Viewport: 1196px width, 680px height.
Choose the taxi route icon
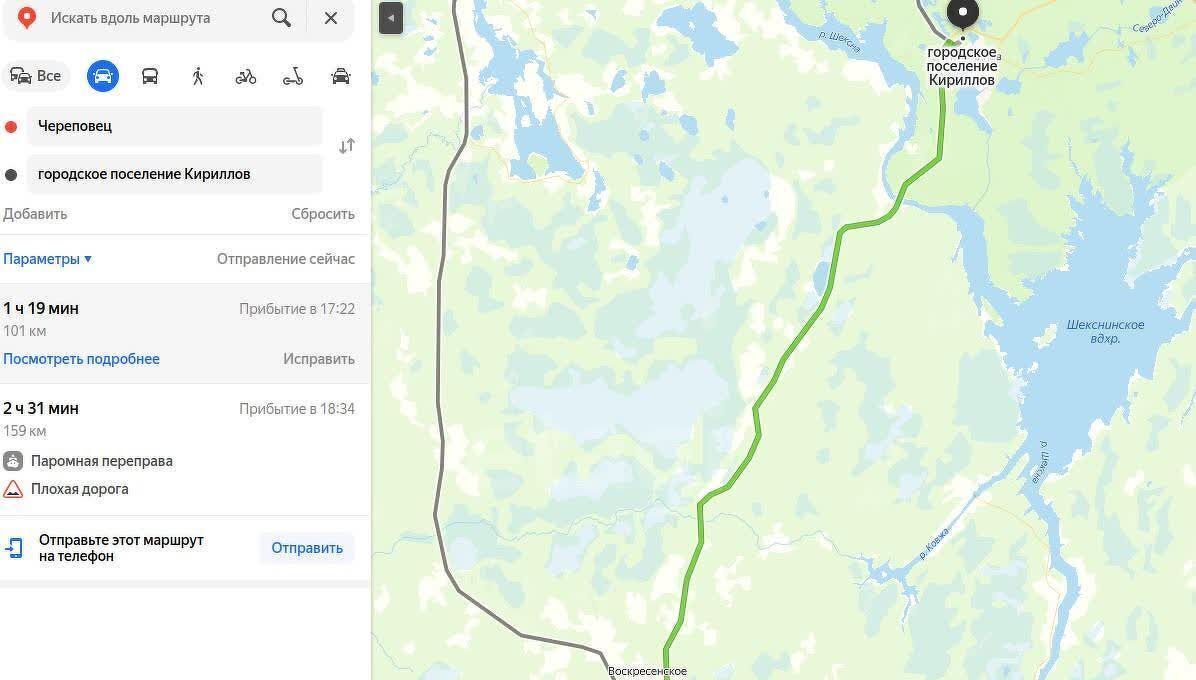[x=341, y=76]
